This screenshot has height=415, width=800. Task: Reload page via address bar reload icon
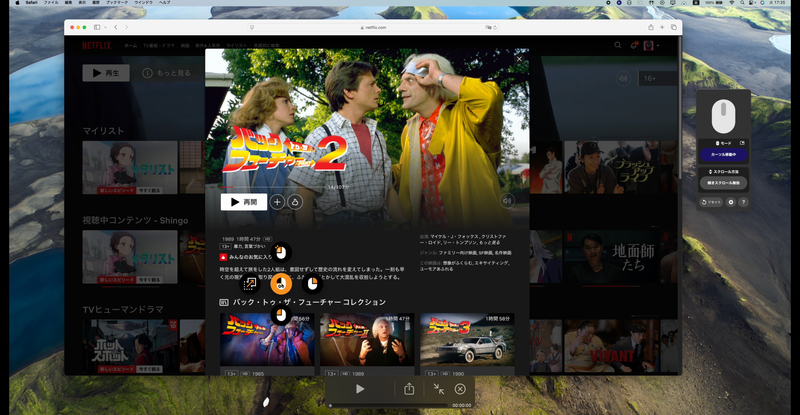point(494,27)
